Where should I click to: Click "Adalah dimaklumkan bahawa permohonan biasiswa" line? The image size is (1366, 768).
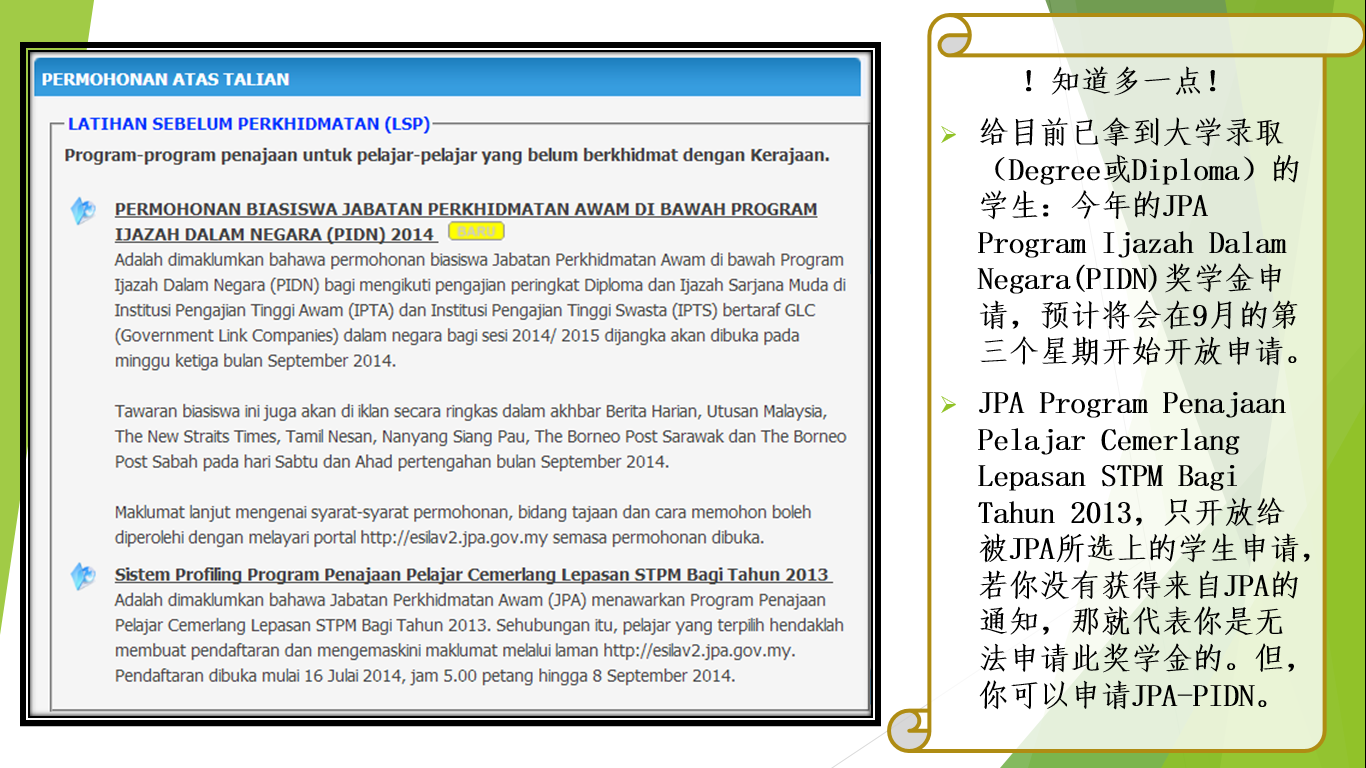(479, 259)
